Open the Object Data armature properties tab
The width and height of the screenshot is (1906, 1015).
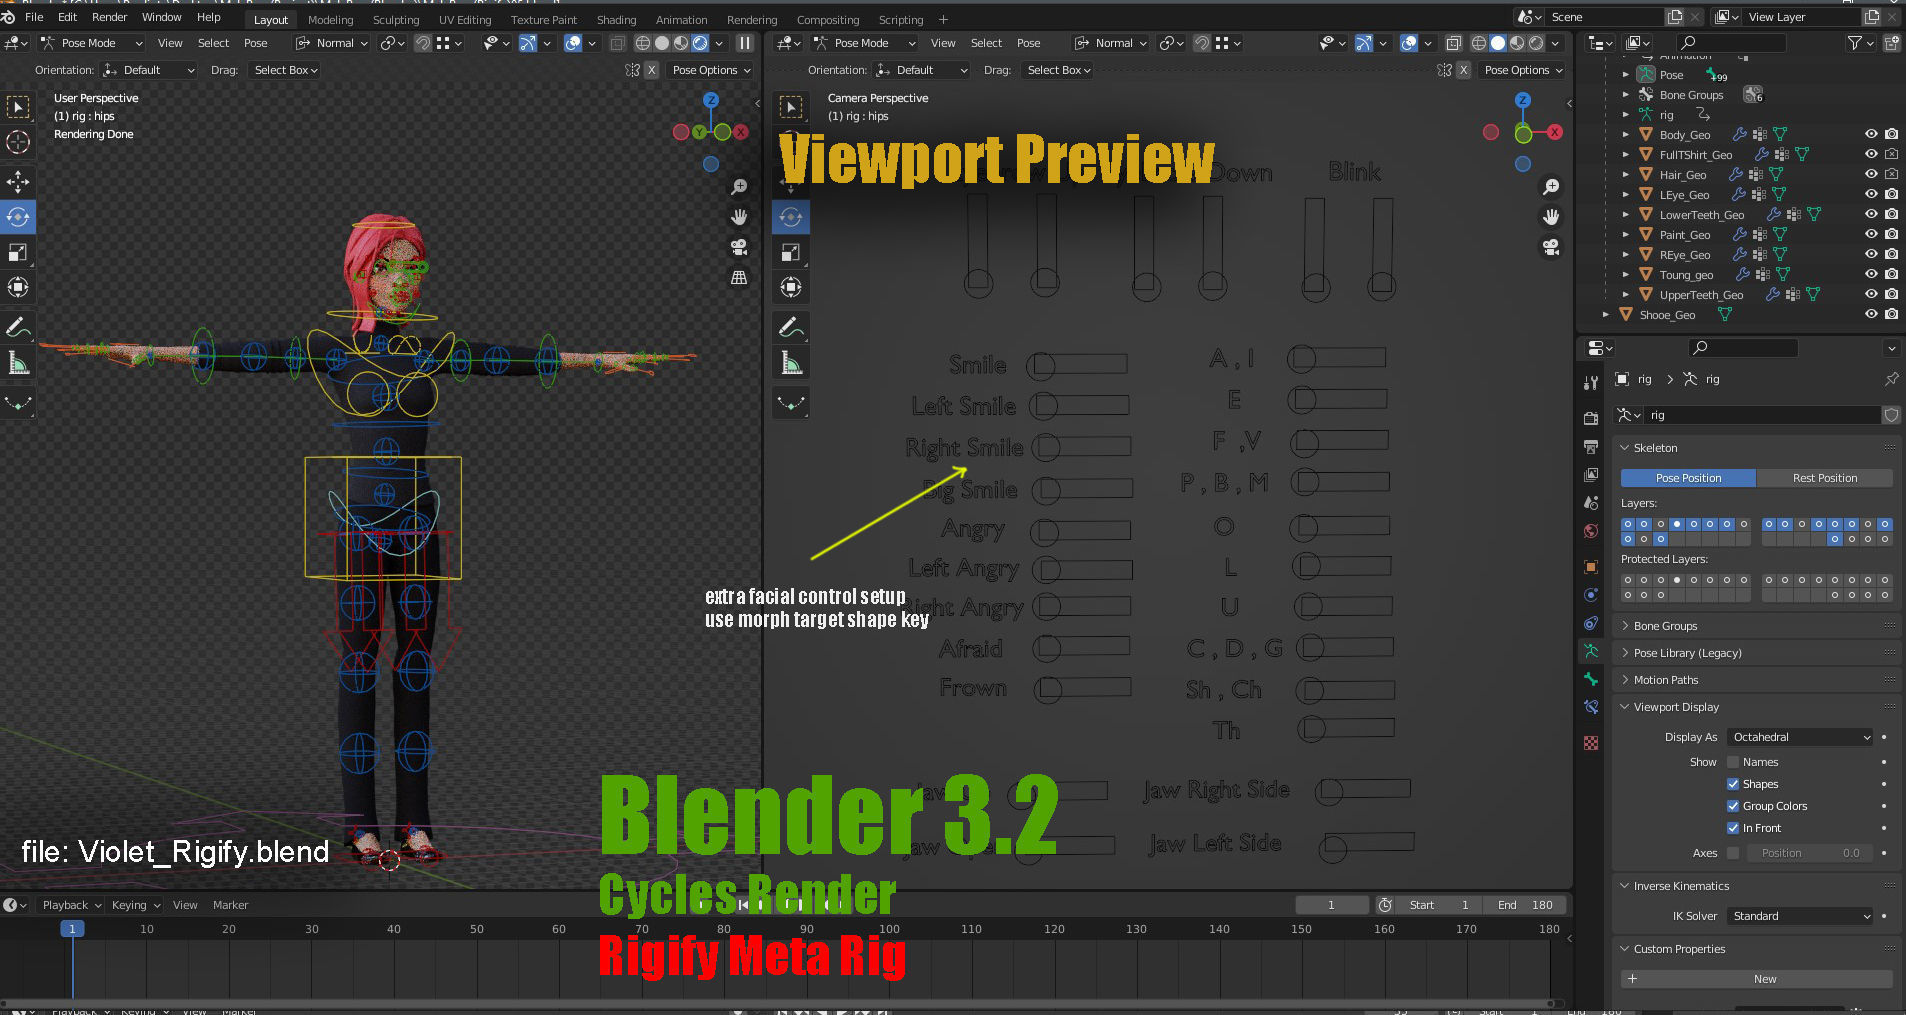pos(1591,651)
